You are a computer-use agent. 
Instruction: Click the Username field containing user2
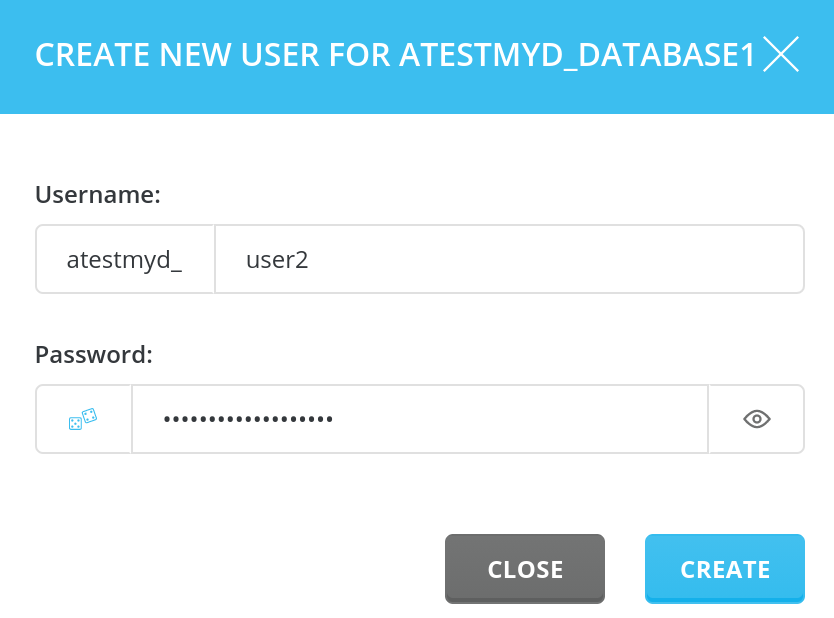509,260
